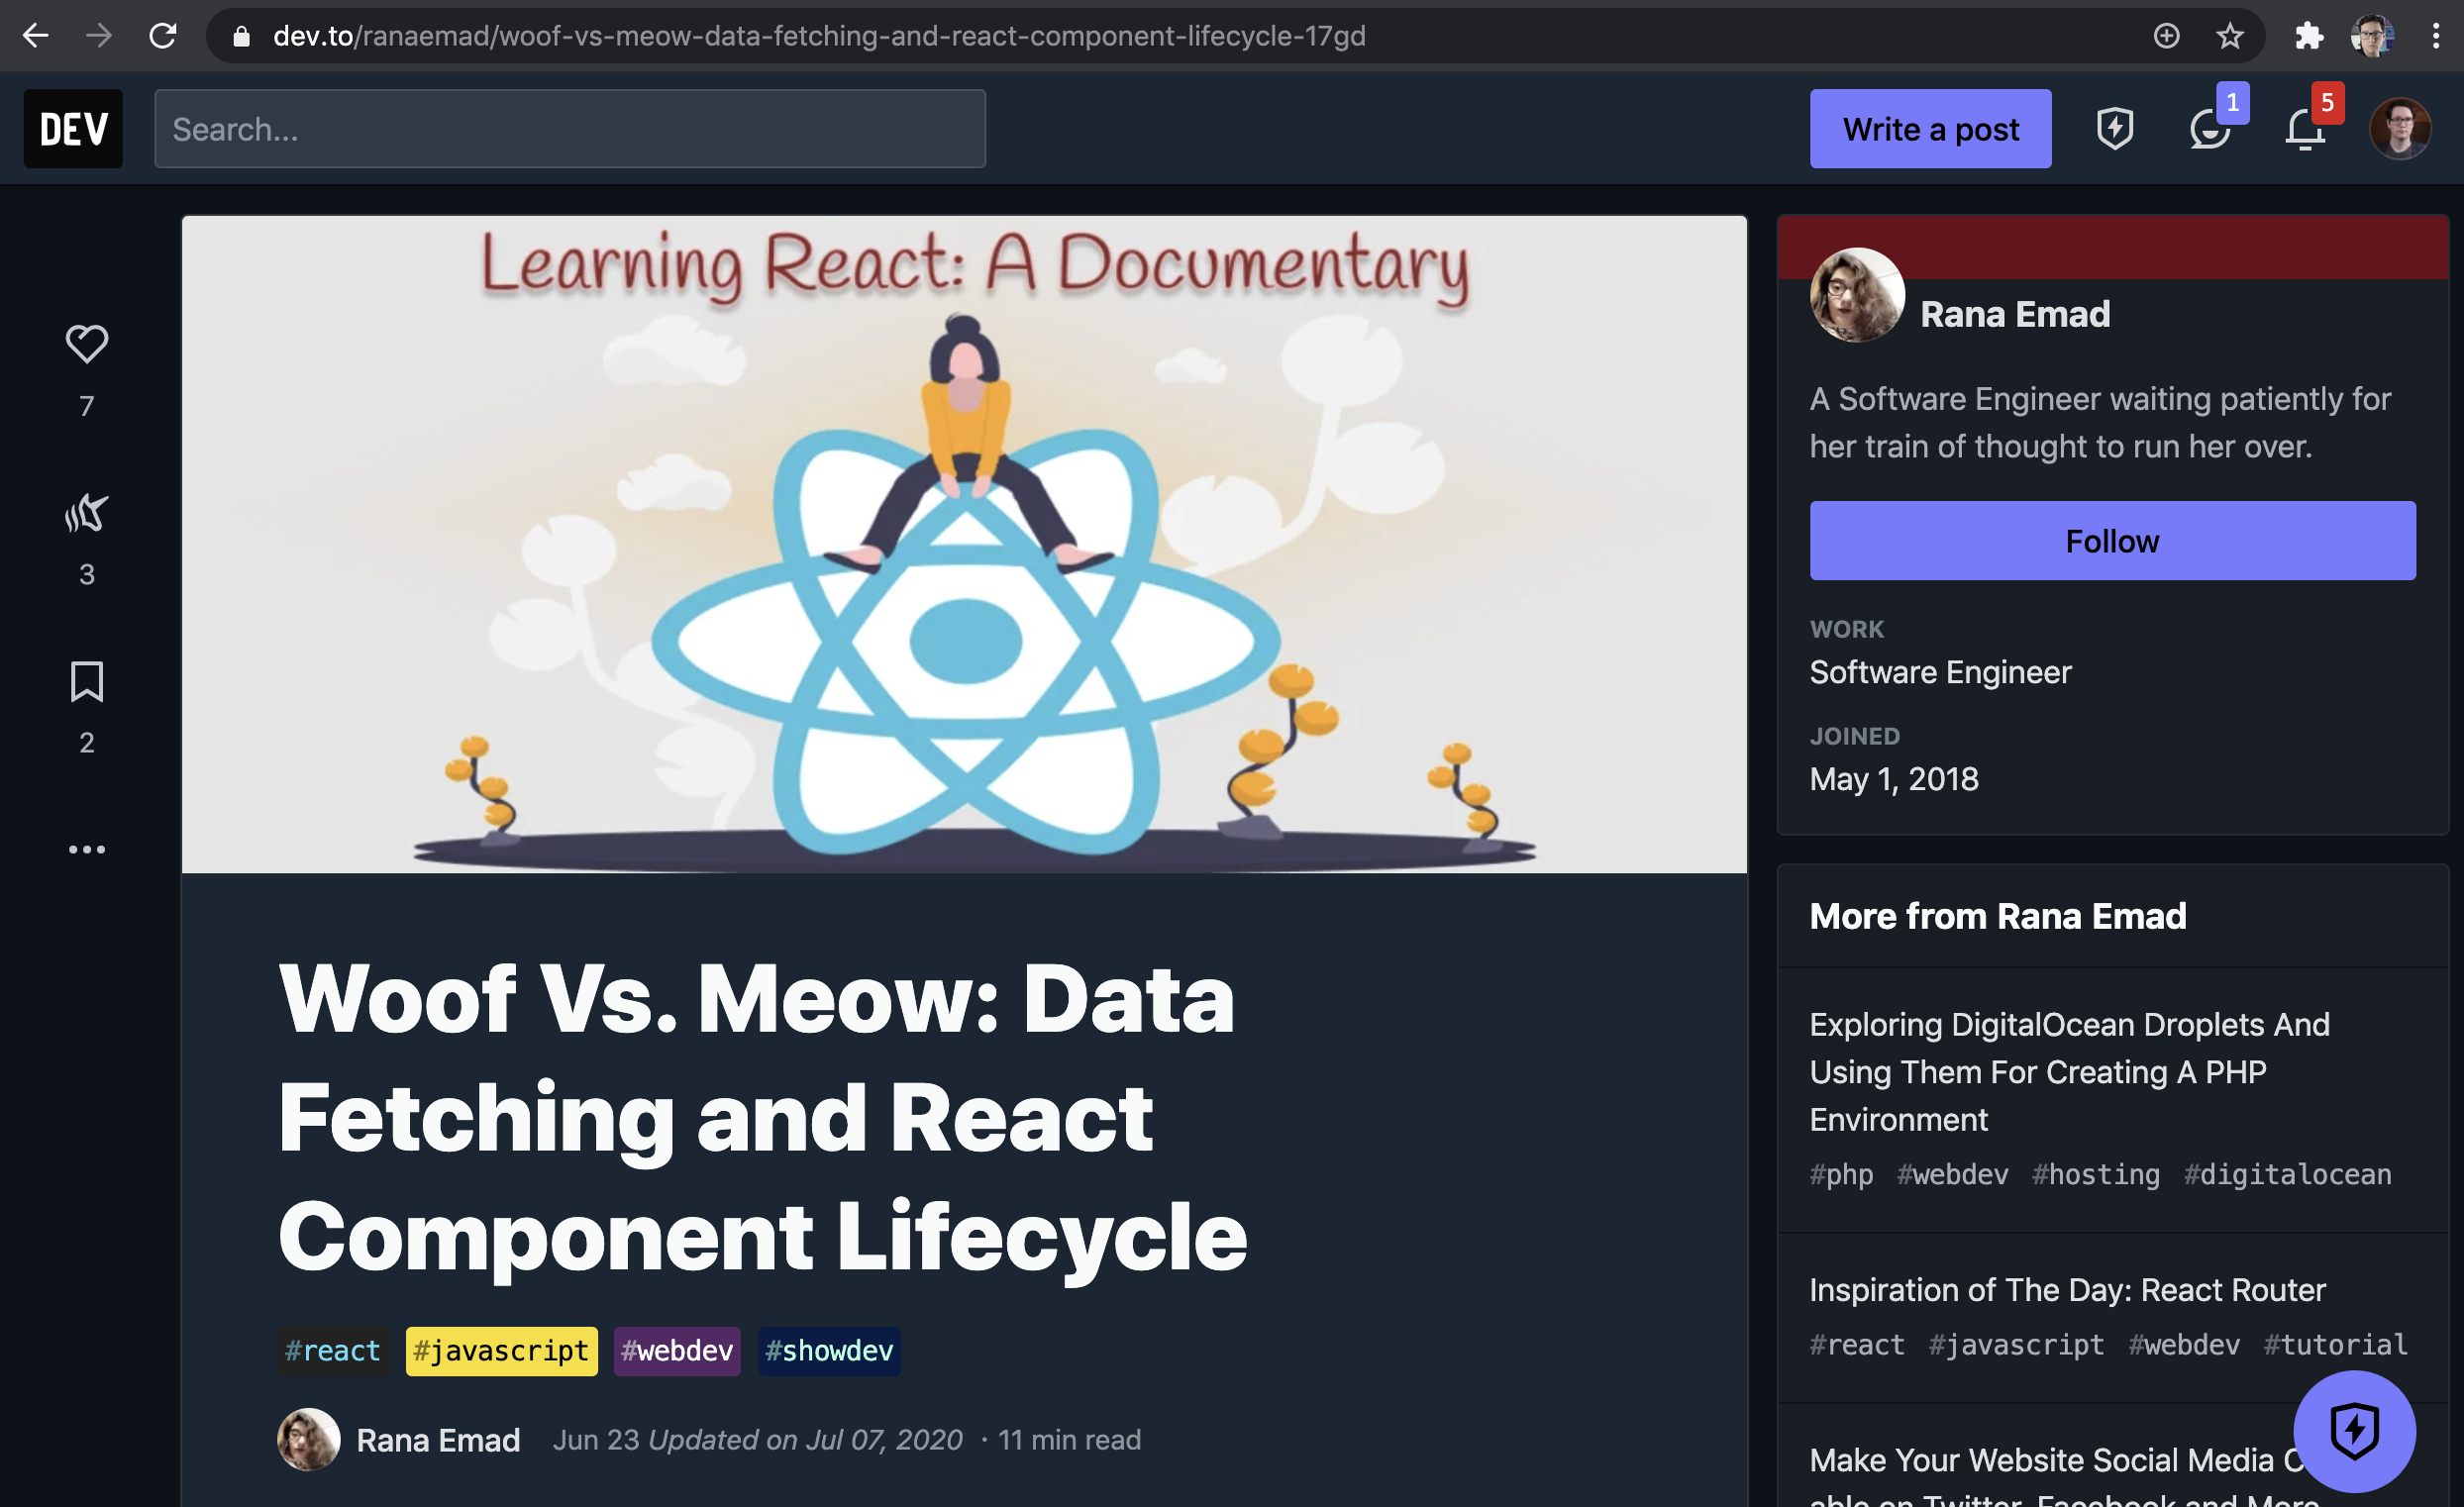Open the Connect chat messages icon

(x=2208, y=129)
